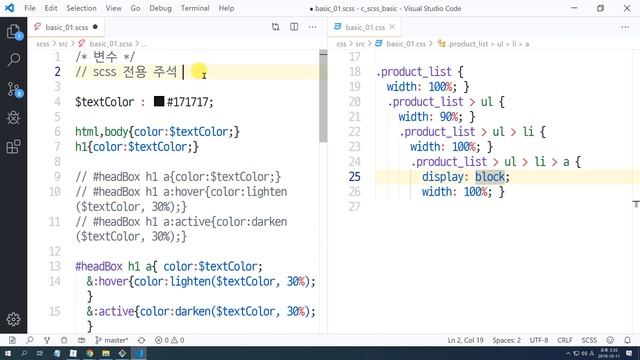The height and width of the screenshot is (360, 640).
Task: Change line endings via CRLF
Action: click(x=565, y=340)
